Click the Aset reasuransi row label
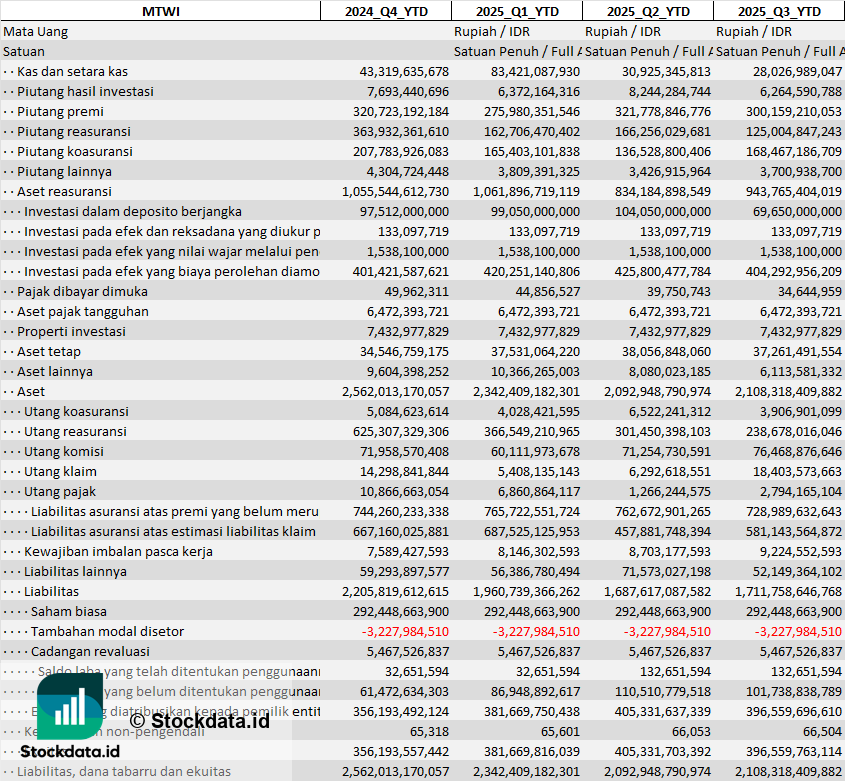The image size is (845, 781). tap(64, 191)
